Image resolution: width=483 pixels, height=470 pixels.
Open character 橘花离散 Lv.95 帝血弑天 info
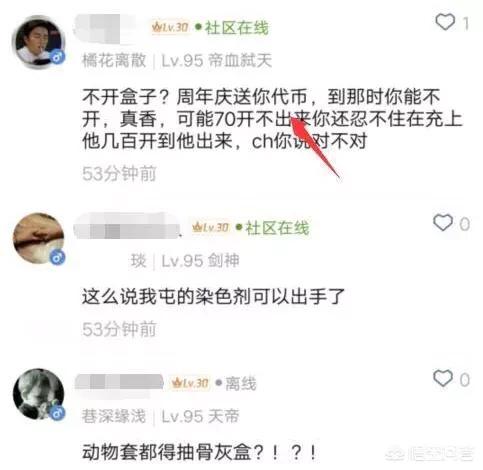(x=177, y=61)
